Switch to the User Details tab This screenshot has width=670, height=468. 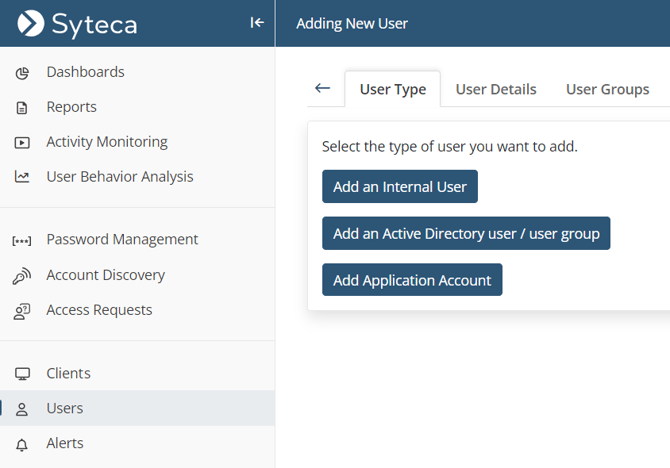[x=496, y=89]
